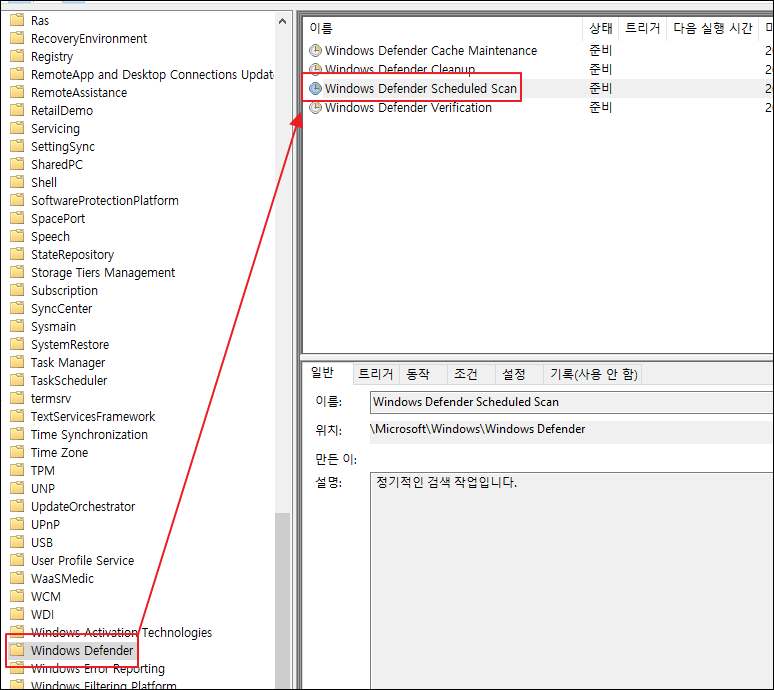Screen dimensions: 774x690
Task: Click the Registry folder icon
Action: (x=17, y=56)
